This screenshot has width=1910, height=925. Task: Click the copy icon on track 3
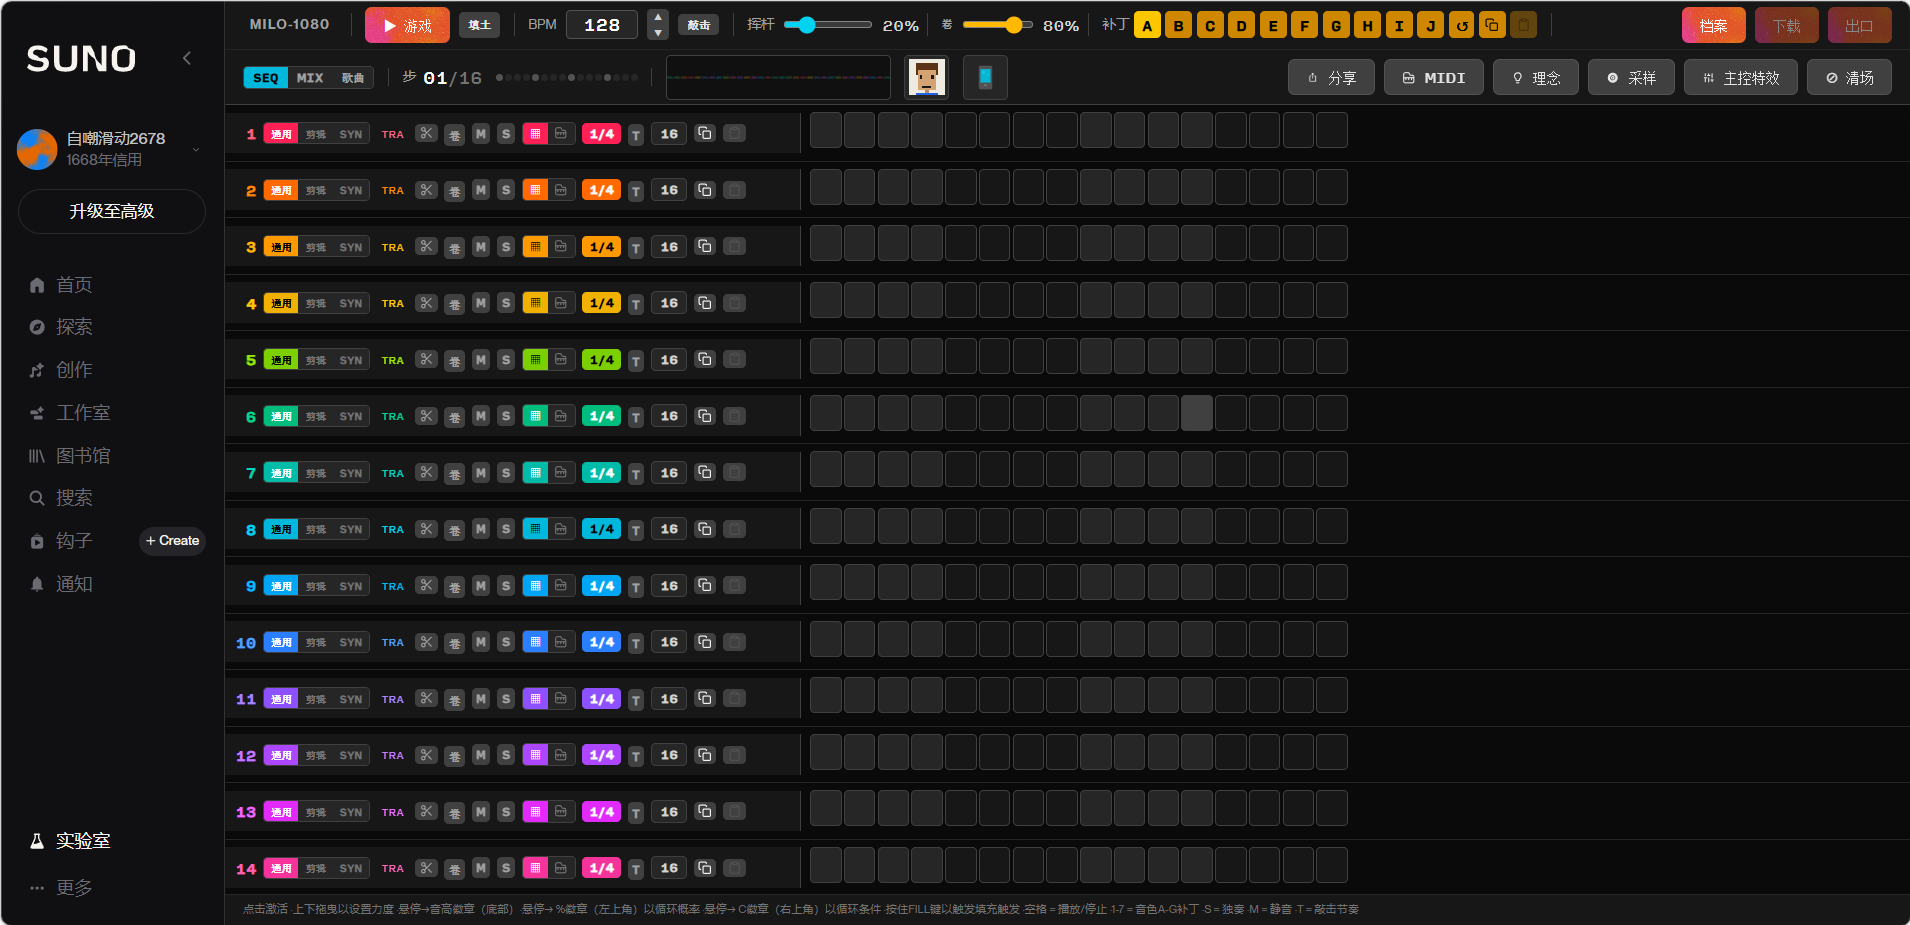[x=705, y=247]
